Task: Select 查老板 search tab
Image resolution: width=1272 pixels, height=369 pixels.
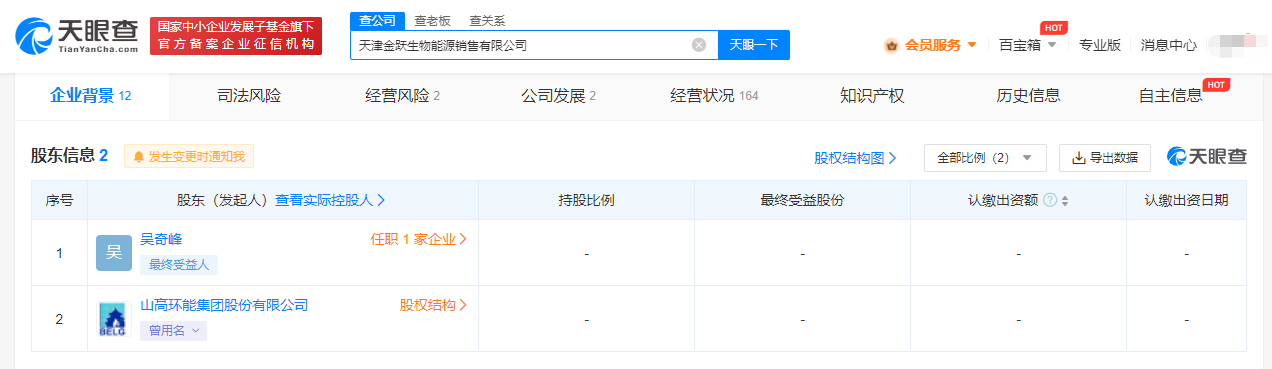Action: 433,21
